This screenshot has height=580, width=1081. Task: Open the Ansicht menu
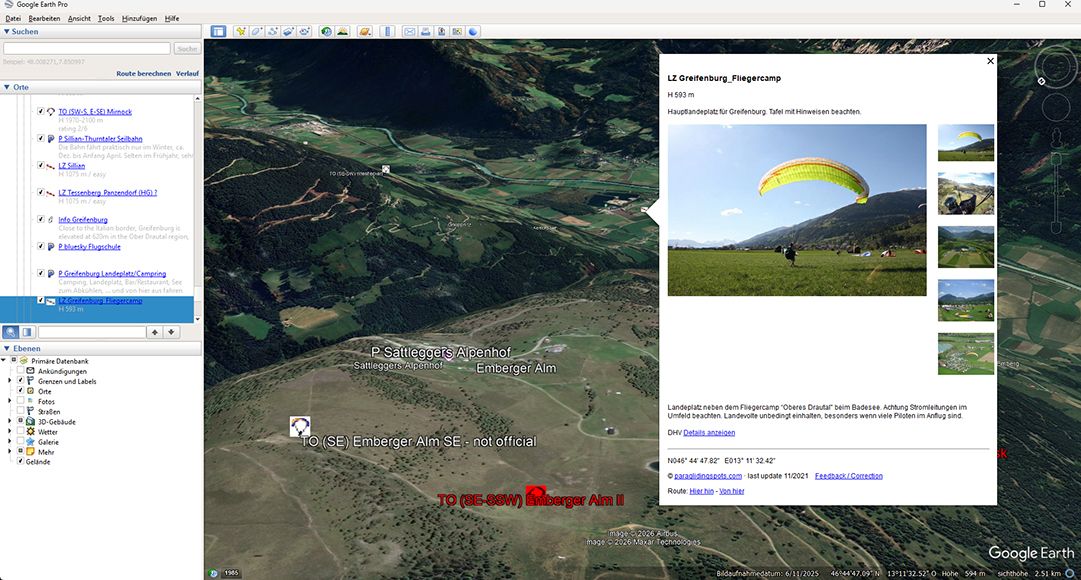coord(79,18)
